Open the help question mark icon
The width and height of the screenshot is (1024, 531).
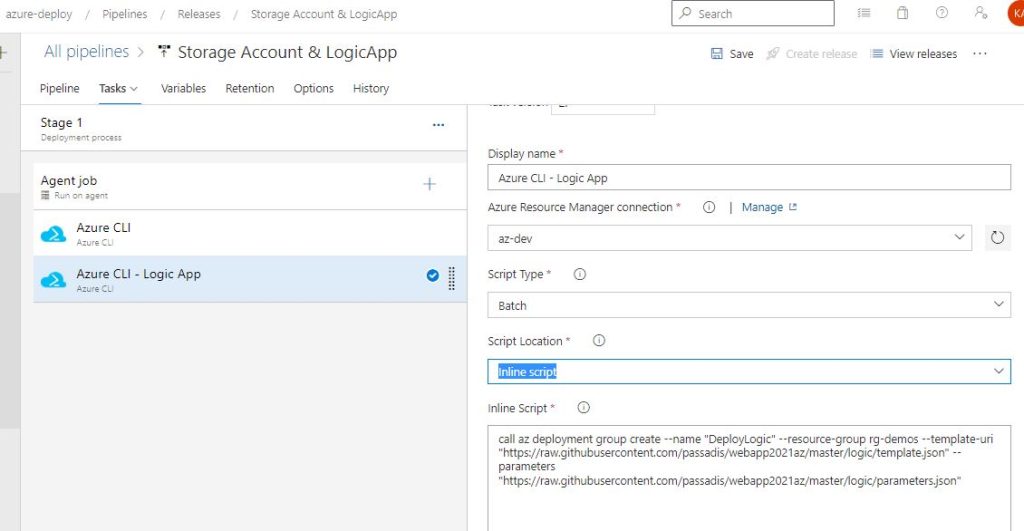(942, 12)
